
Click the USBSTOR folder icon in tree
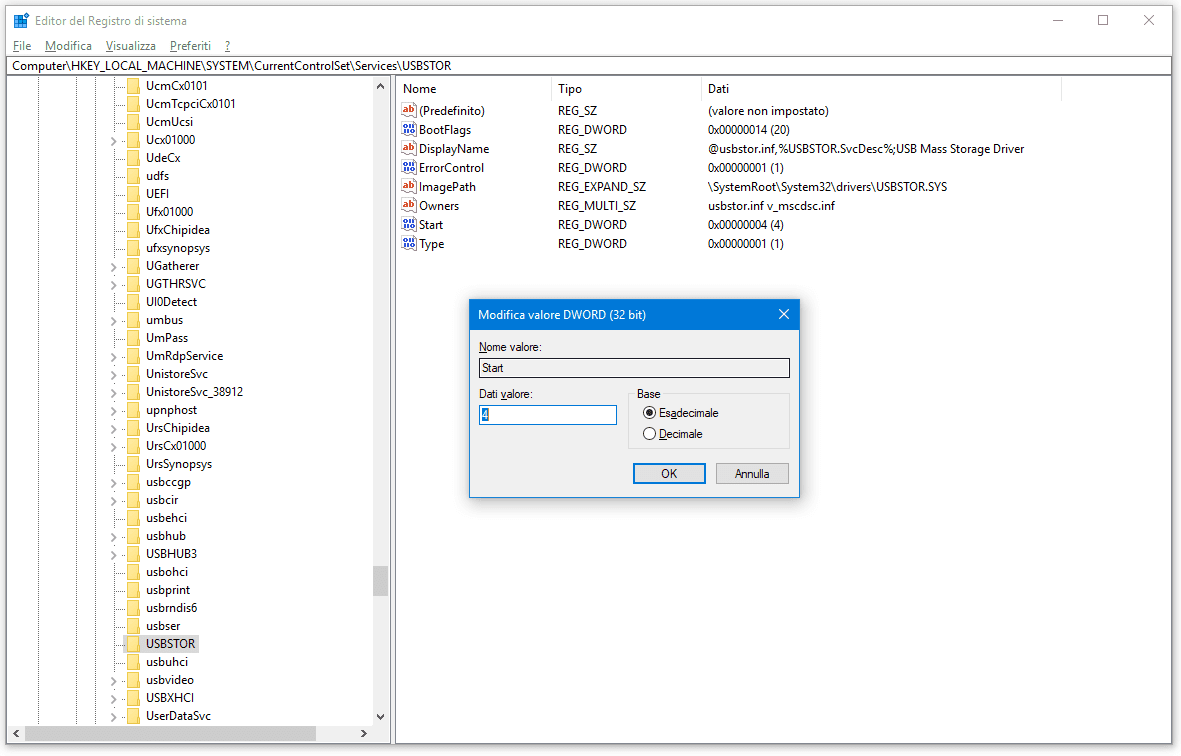133,644
